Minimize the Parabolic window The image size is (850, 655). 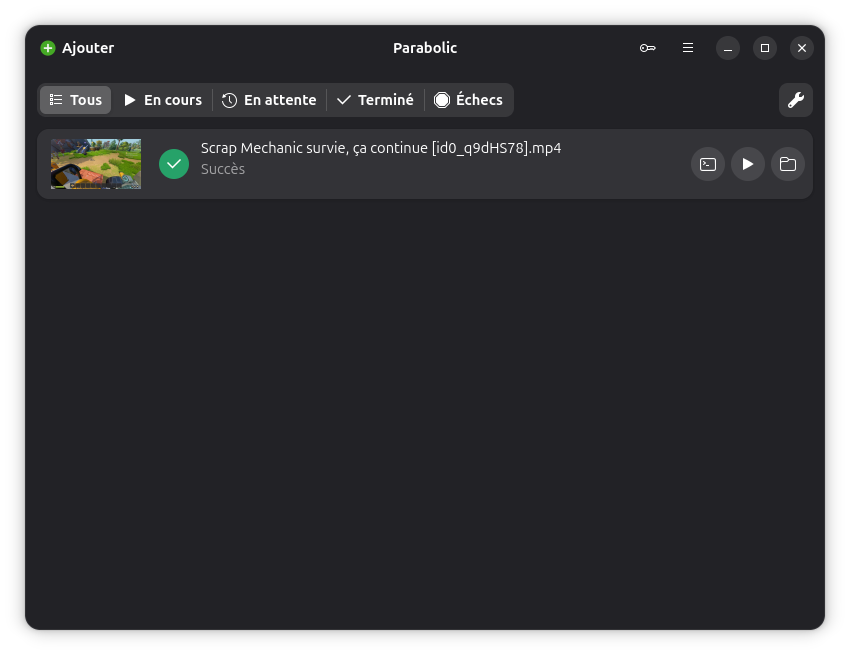728,48
